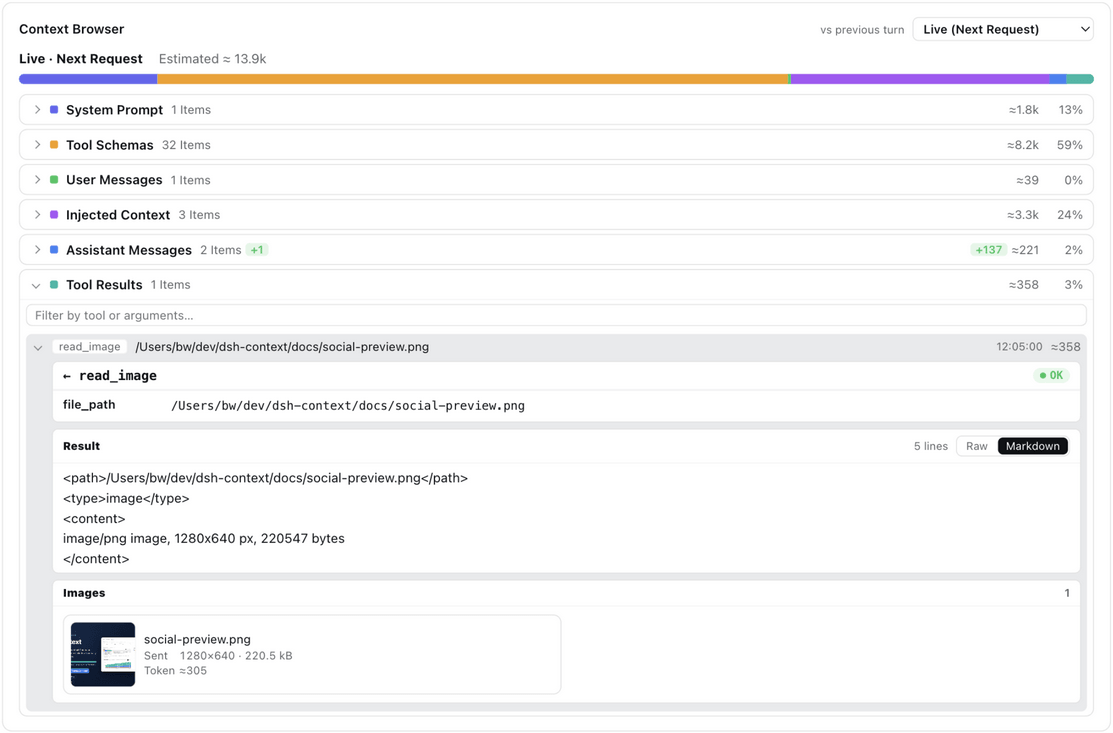Select Markdown result view
The image size is (1113, 733).
1032,446
